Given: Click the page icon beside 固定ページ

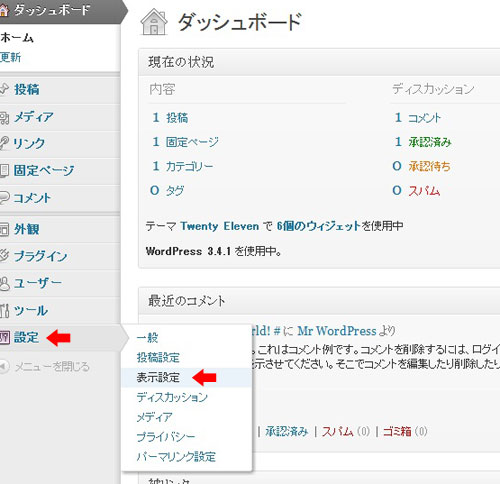Looking at the screenshot, I should coord(4,170).
